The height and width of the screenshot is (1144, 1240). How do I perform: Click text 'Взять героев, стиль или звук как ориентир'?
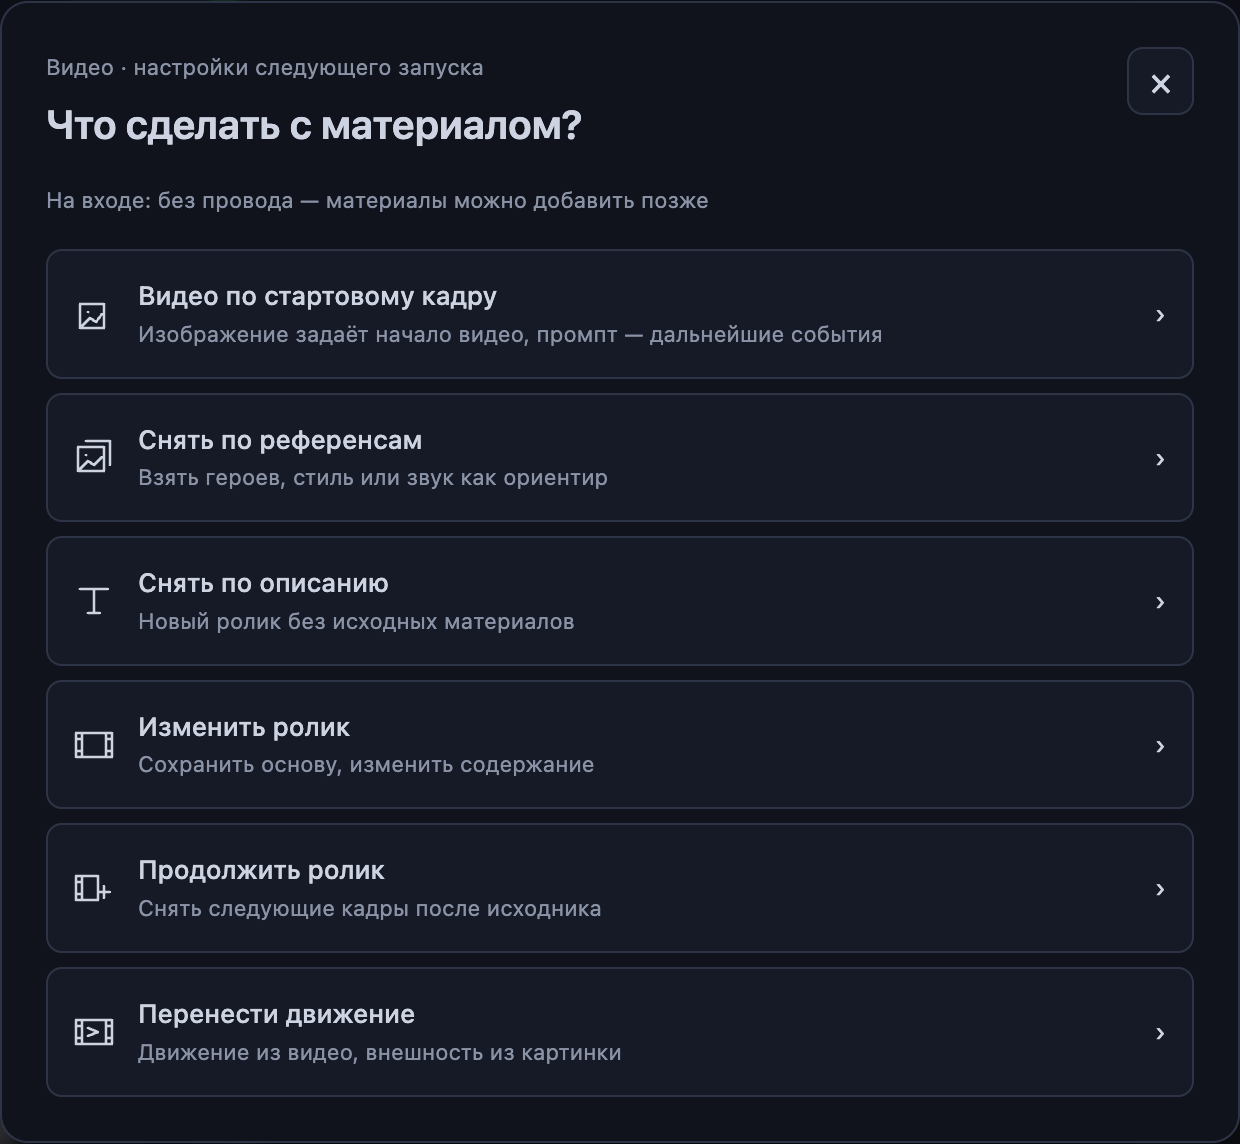373,478
